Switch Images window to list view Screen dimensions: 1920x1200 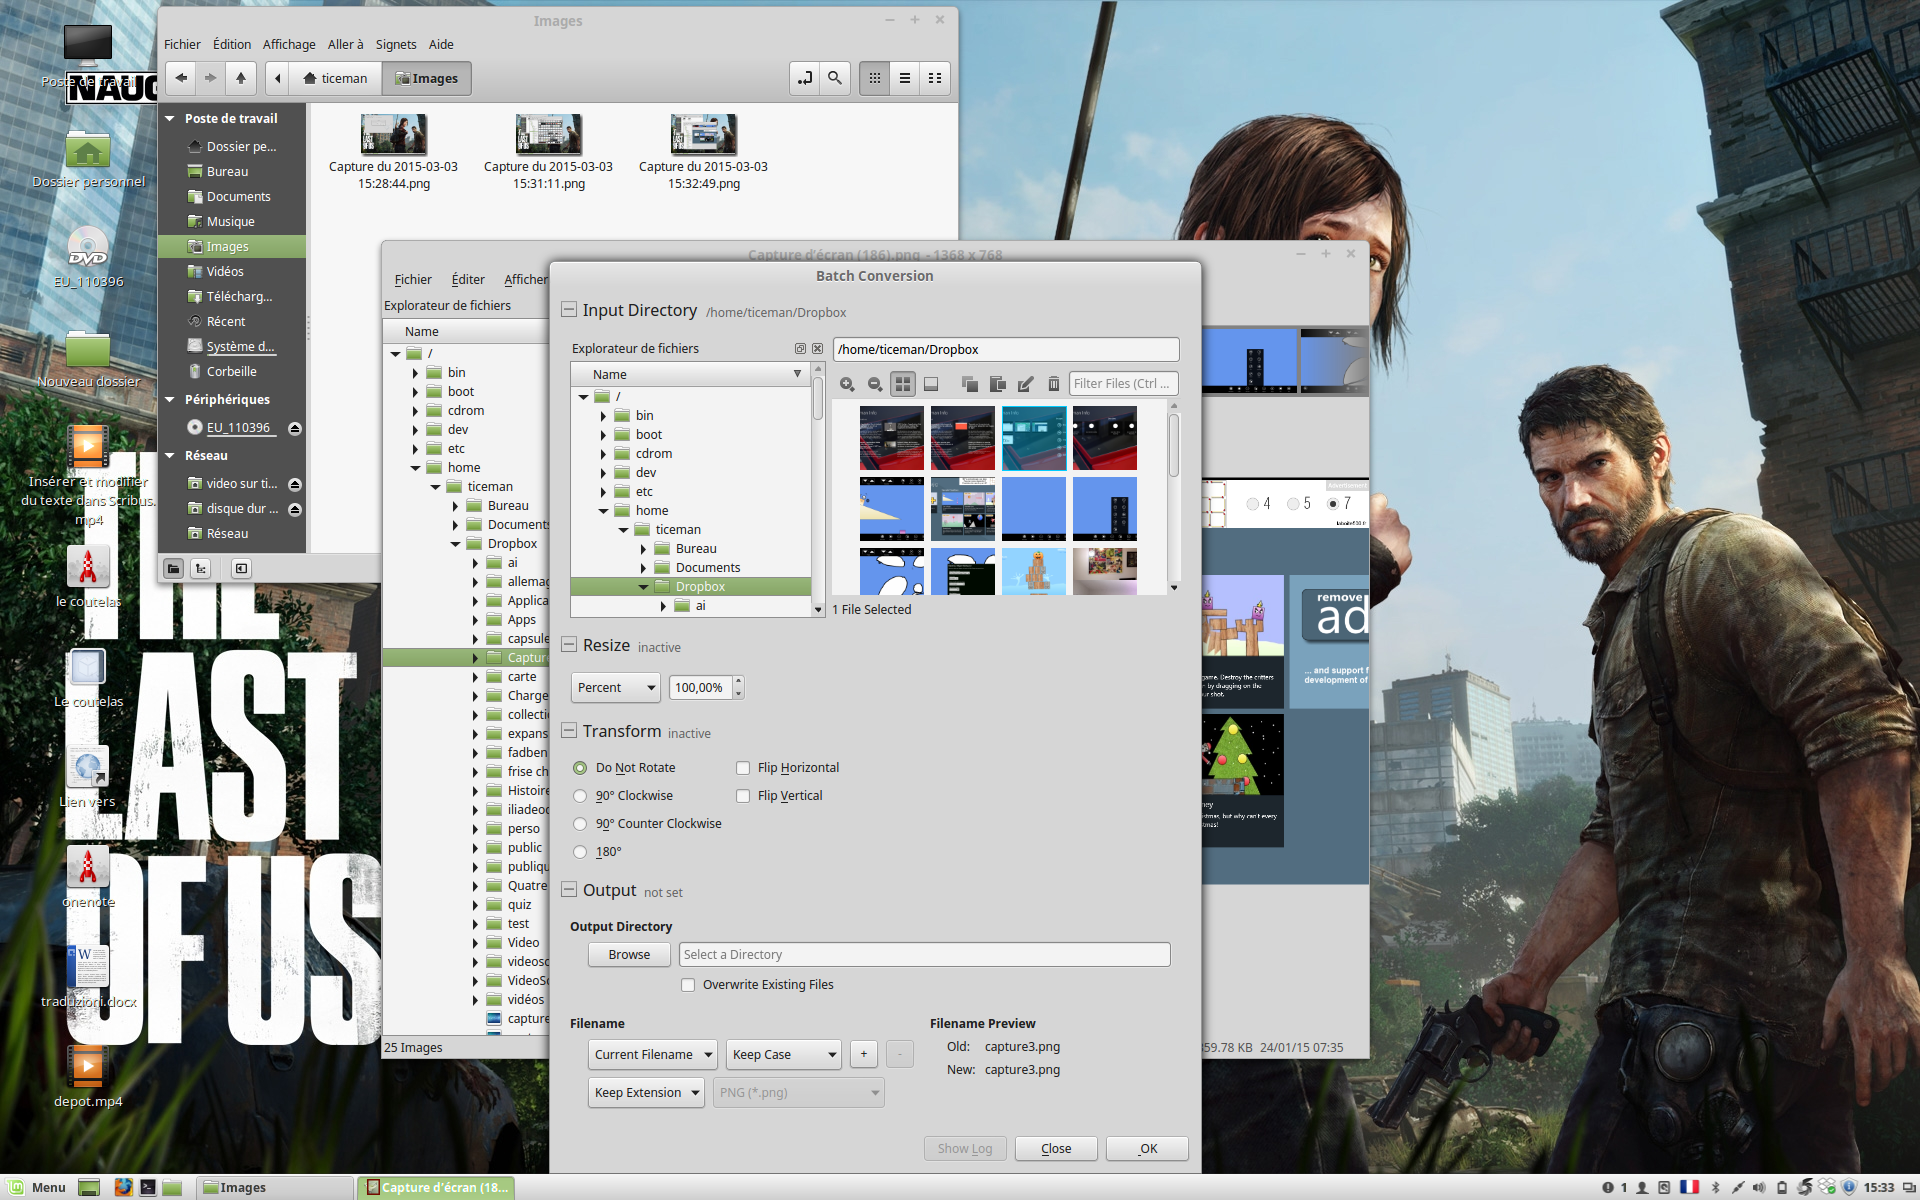coord(905,78)
